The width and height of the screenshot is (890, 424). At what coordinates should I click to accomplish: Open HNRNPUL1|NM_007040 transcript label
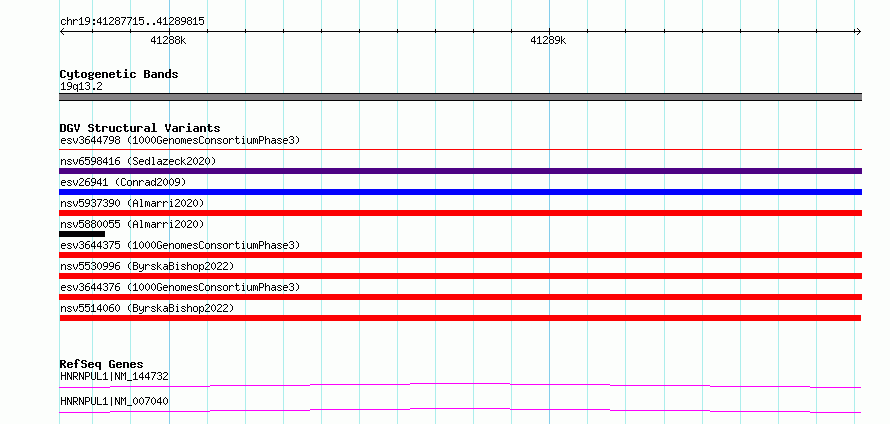click(114, 401)
